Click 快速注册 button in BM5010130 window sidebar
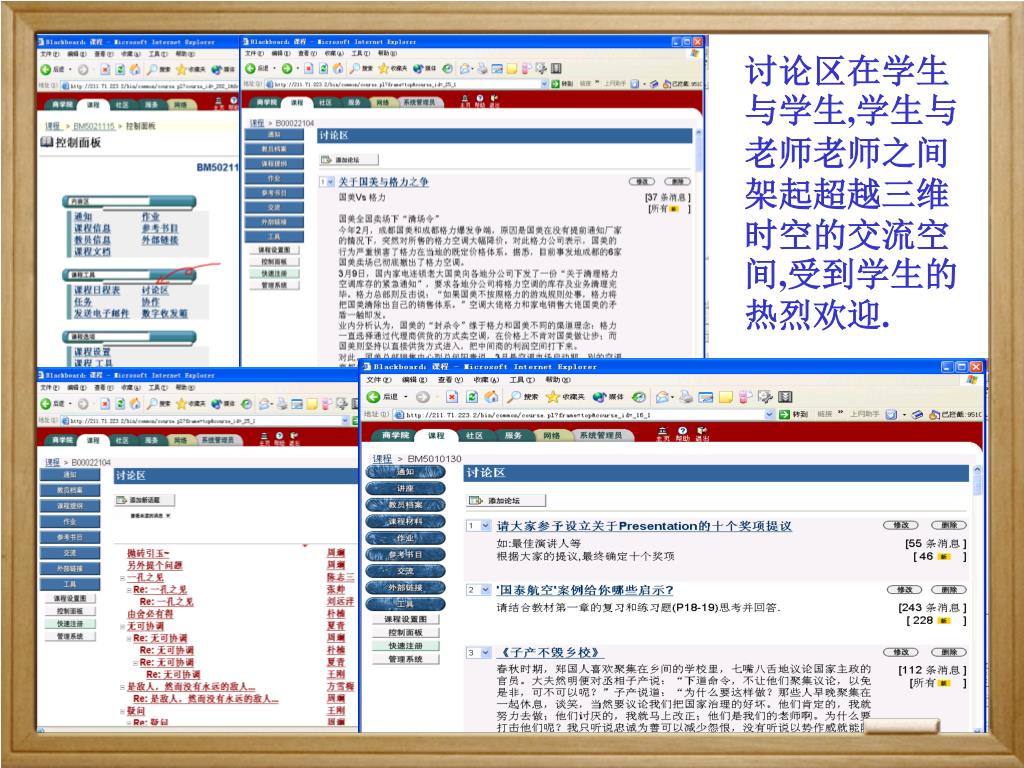This screenshot has height=768, width=1024. pos(406,645)
